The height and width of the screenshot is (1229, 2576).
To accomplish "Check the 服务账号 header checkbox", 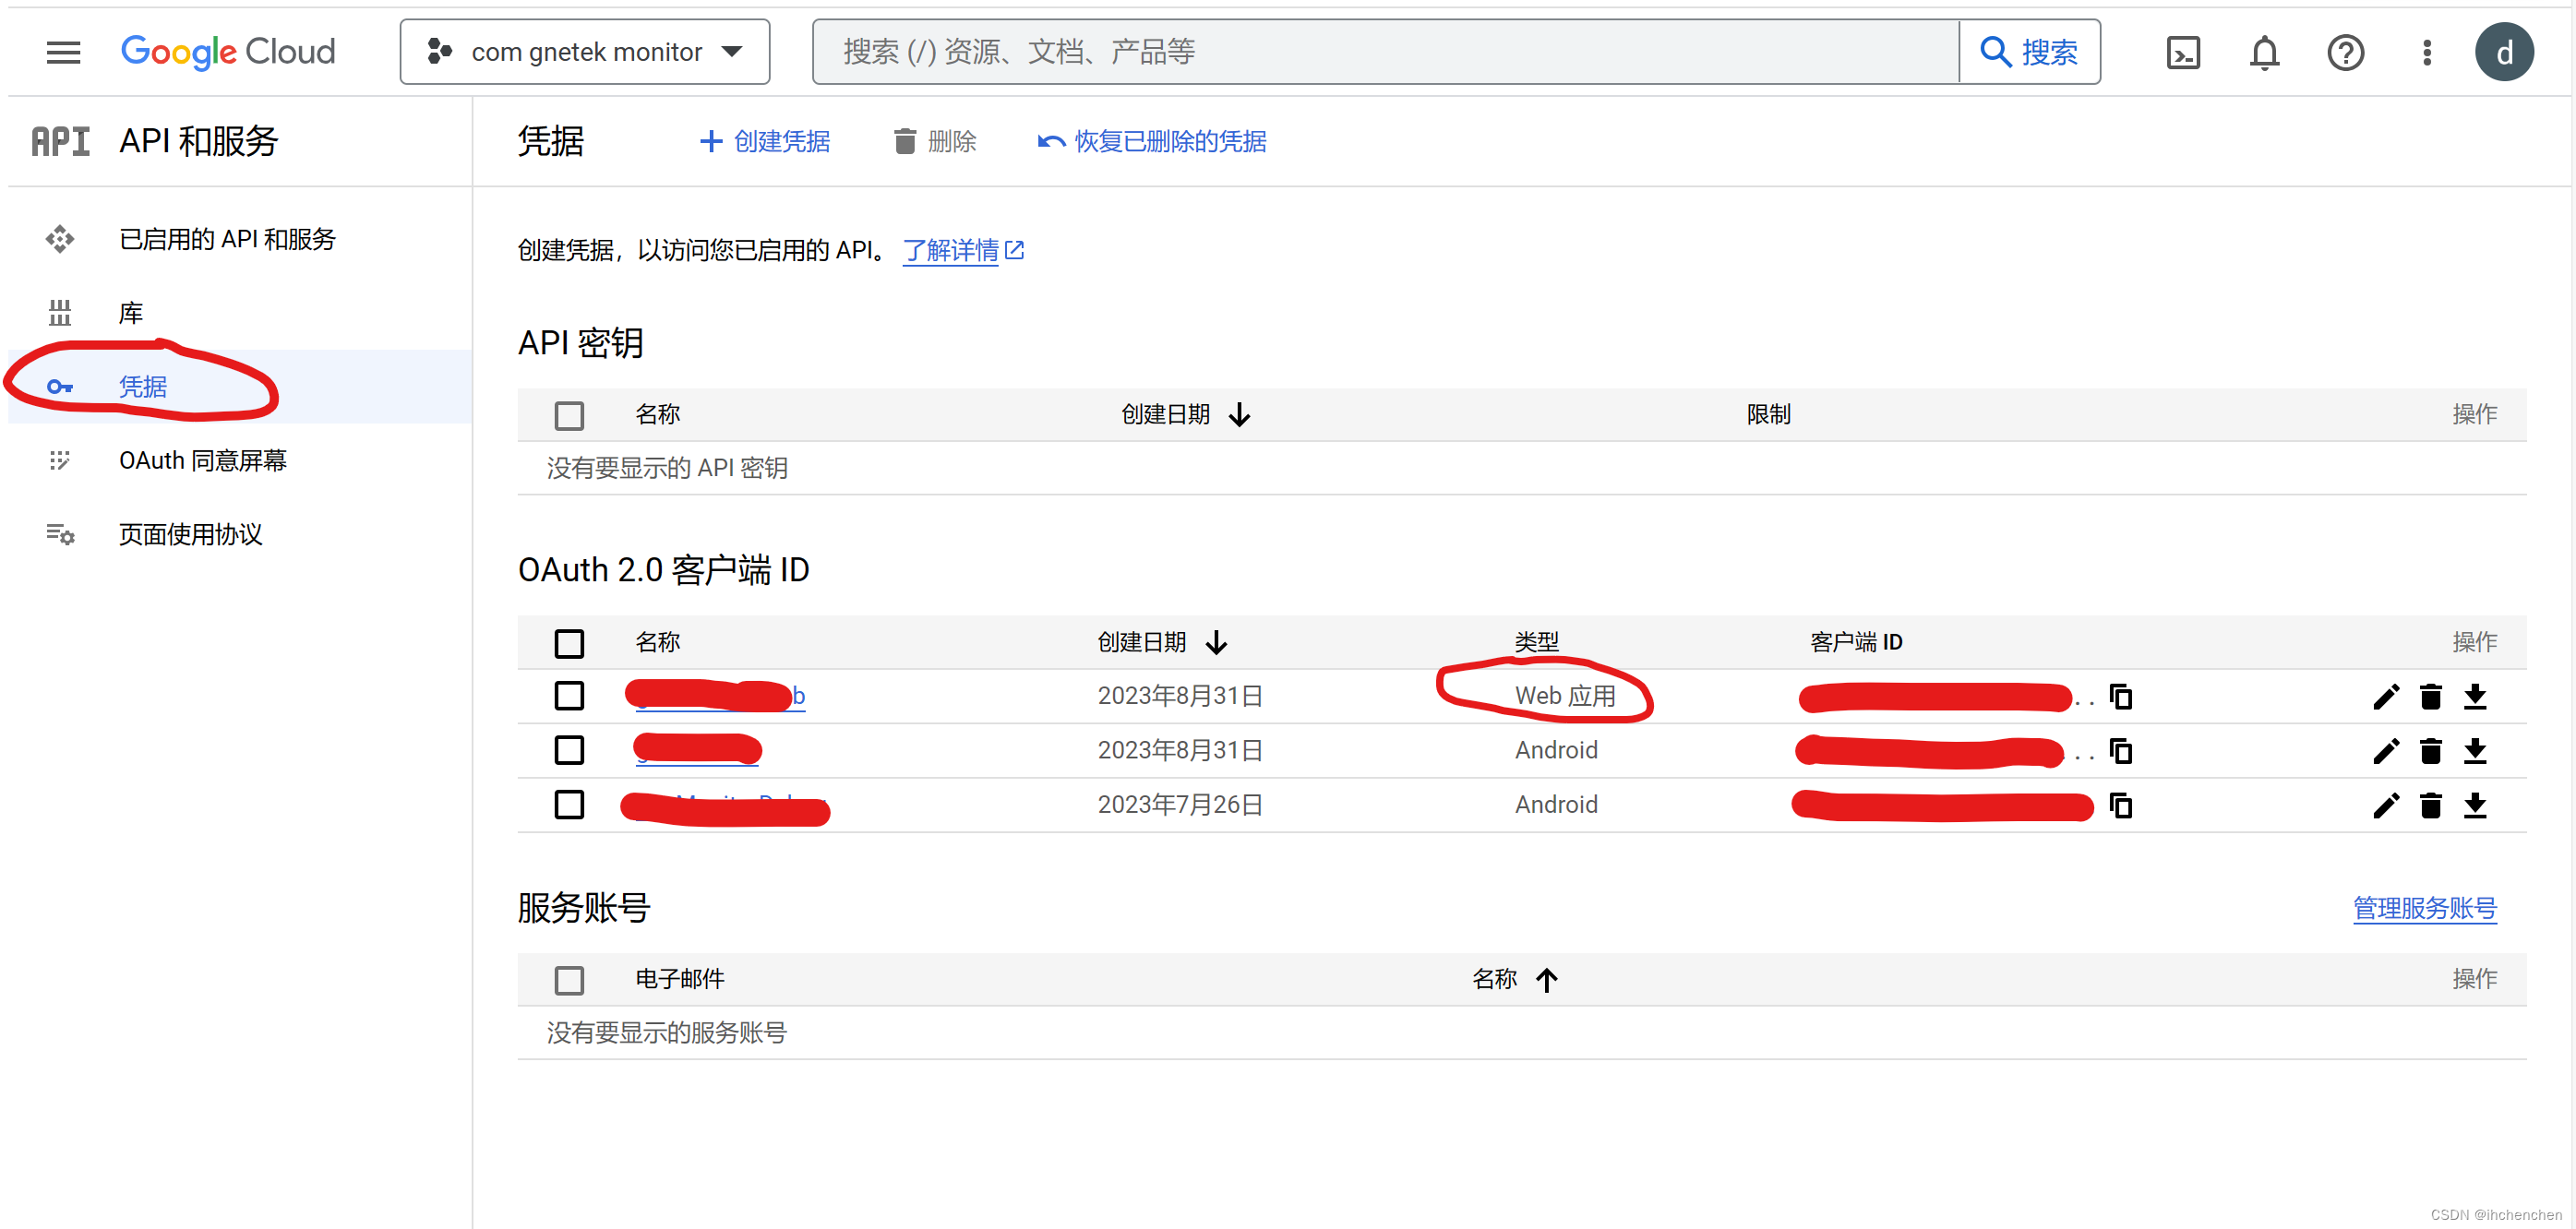I will pos(570,980).
